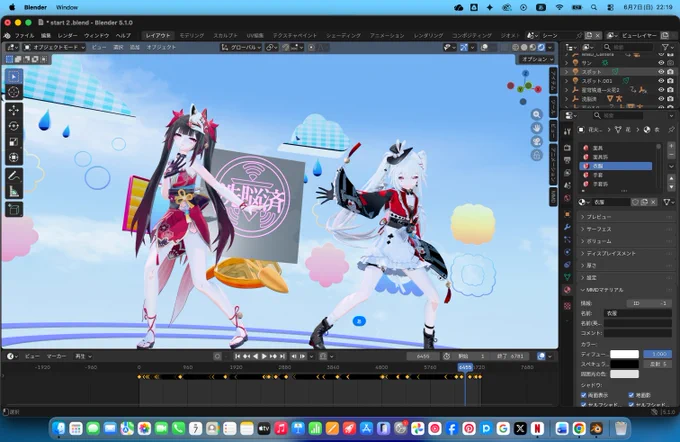Open the Object properties tab
The height and width of the screenshot is (442, 680).
tap(567, 214)
